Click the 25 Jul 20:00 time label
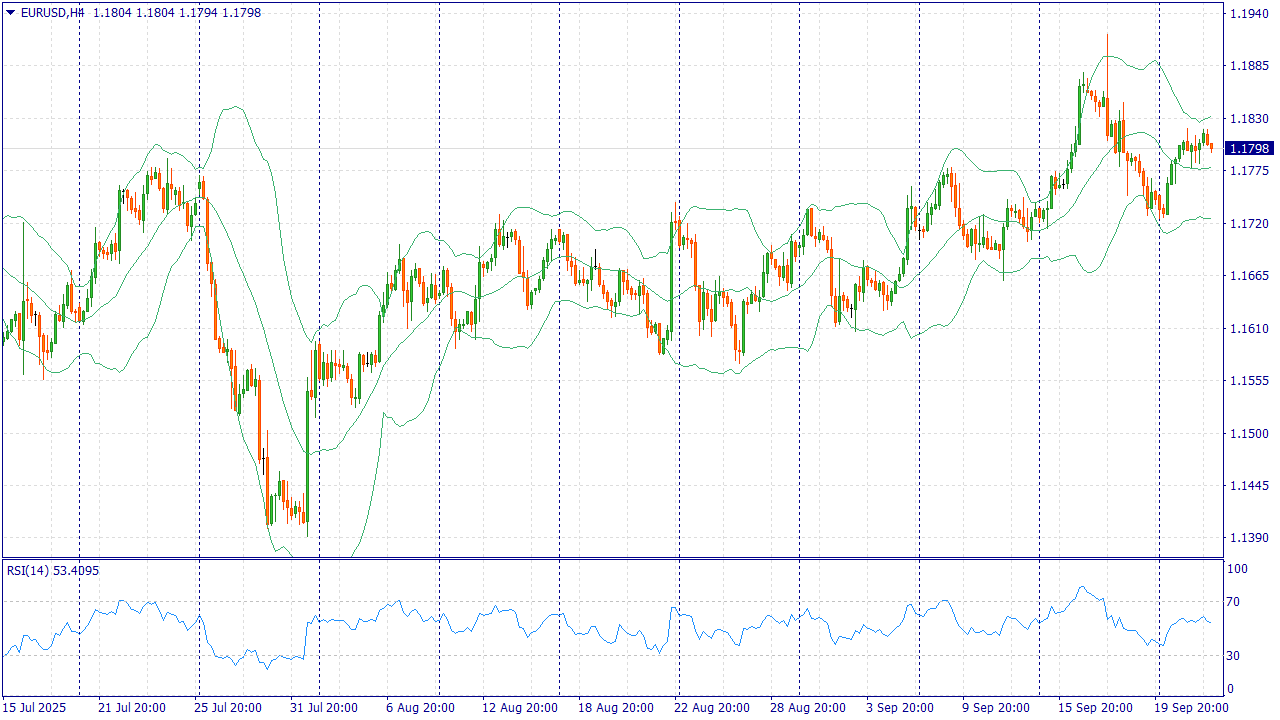Screen dimensions: 1280x720 point(228,708)
